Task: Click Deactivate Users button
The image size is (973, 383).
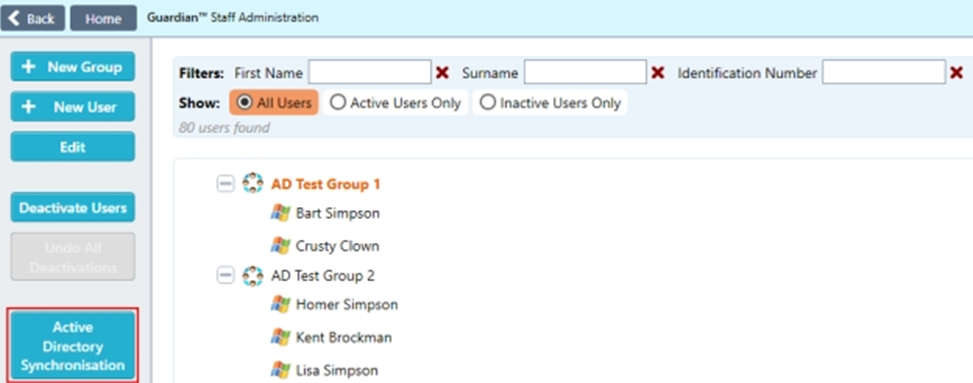Action: coord(73,207)
